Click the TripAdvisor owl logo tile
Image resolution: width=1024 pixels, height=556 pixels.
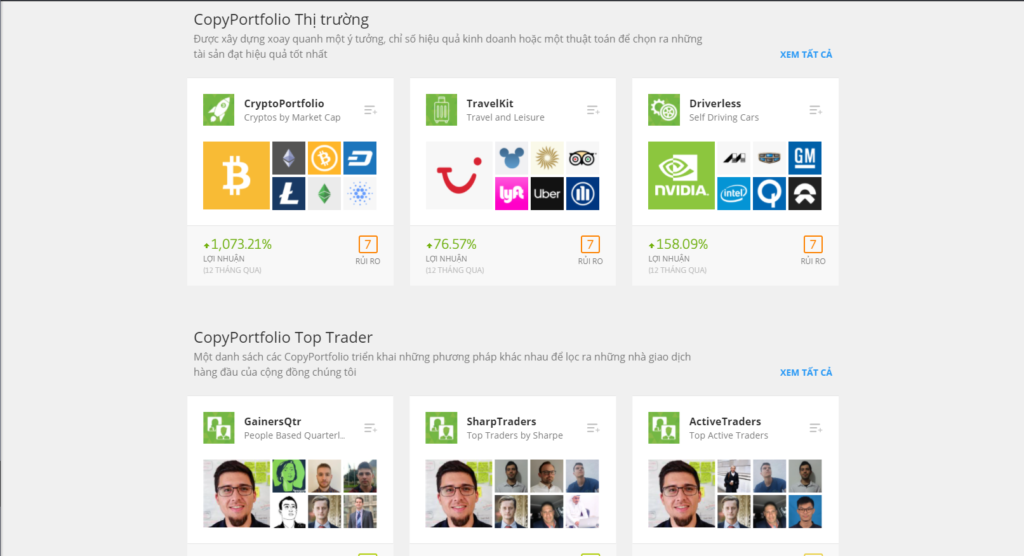583,158
